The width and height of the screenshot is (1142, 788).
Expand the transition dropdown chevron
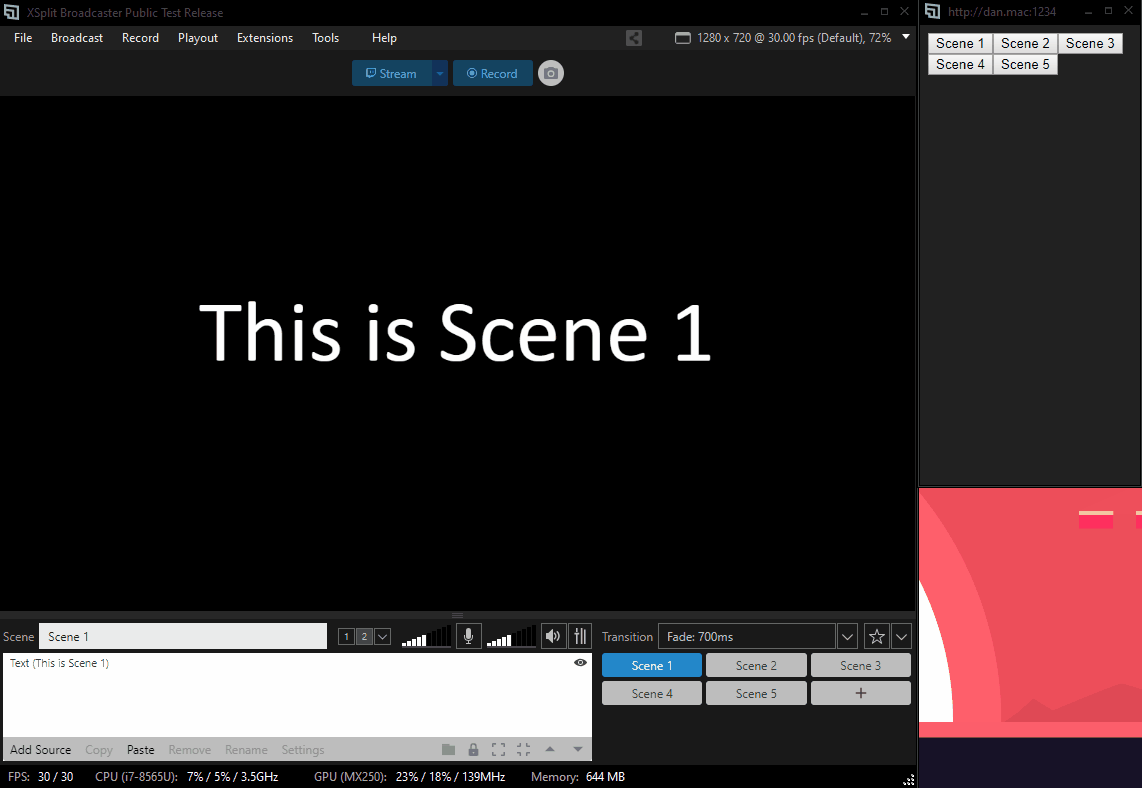(847, 637)
